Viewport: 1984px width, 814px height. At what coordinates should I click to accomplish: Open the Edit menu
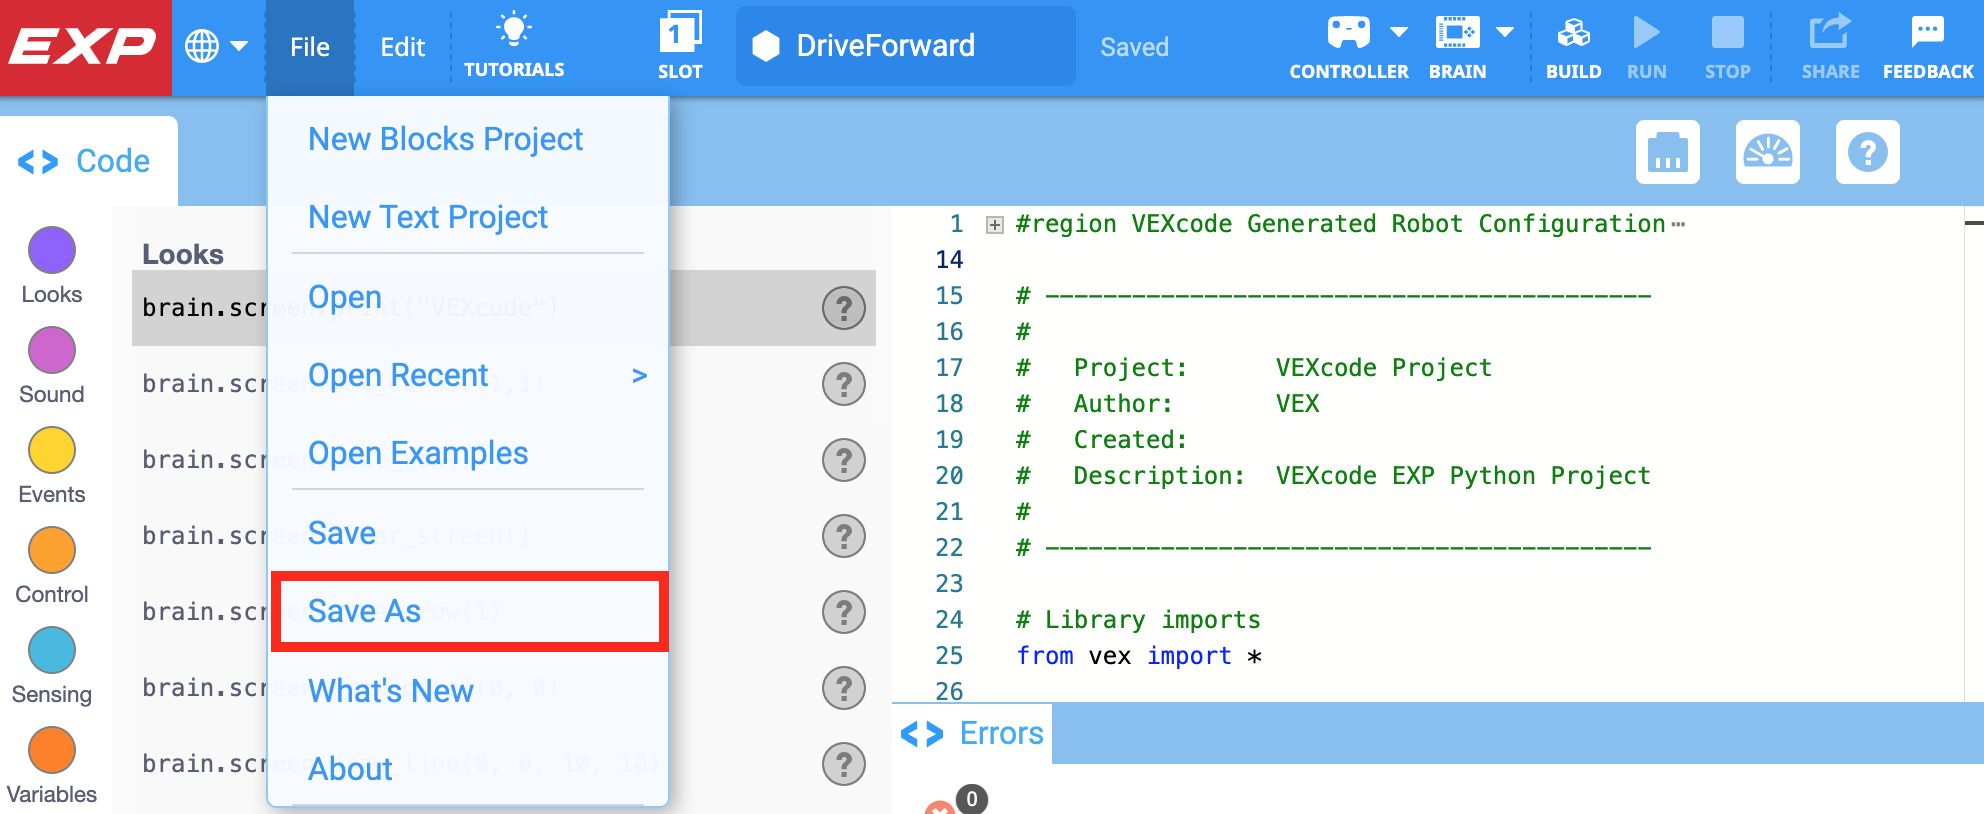(x=403, y=47)
